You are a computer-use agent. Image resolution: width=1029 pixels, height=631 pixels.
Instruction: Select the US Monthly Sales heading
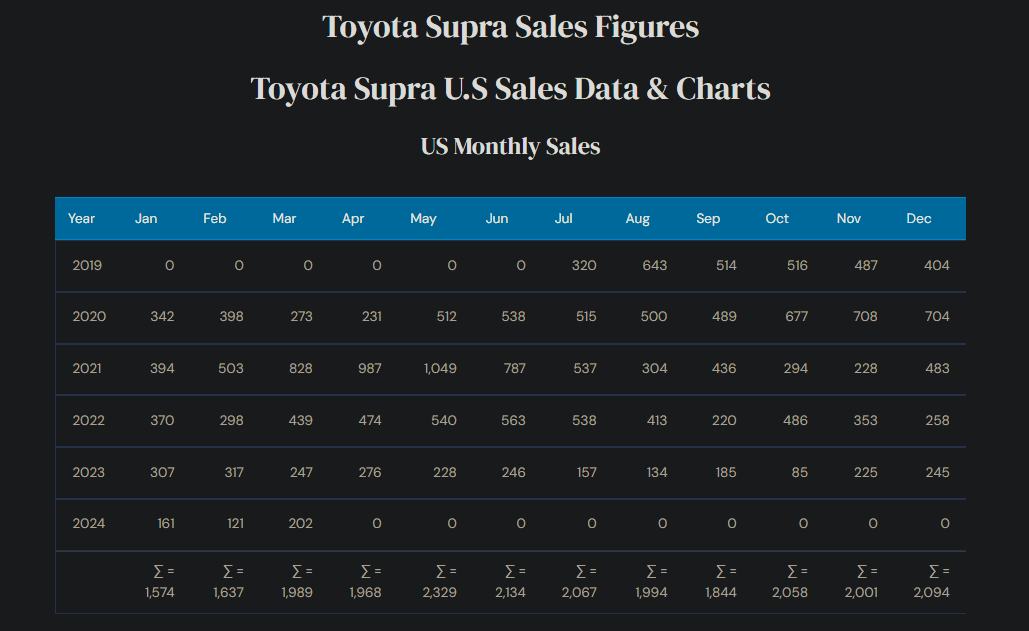click(x=511, y=146)
